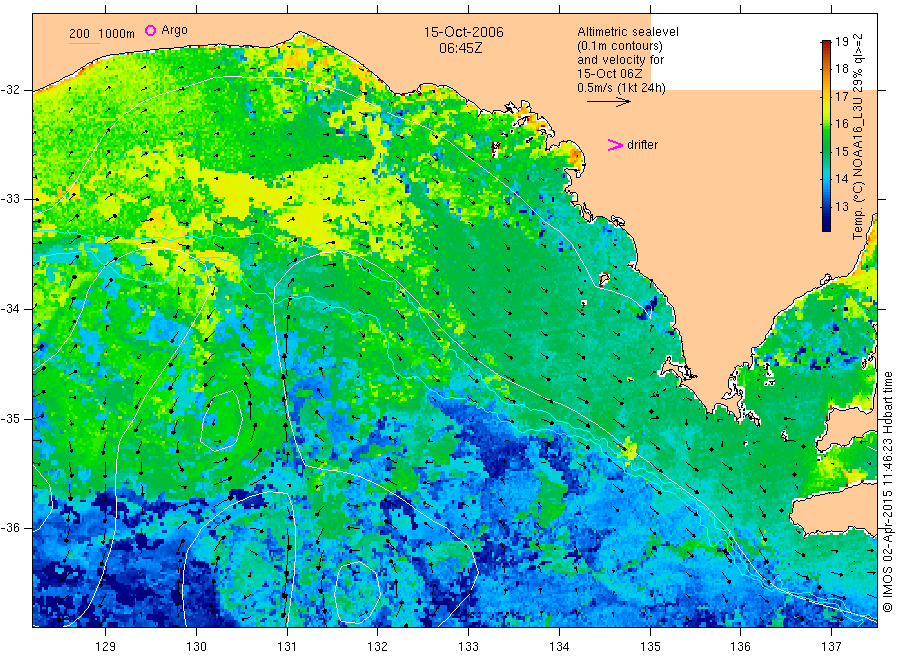
Task: Click the color bar value 16
Action: point(841,124)
